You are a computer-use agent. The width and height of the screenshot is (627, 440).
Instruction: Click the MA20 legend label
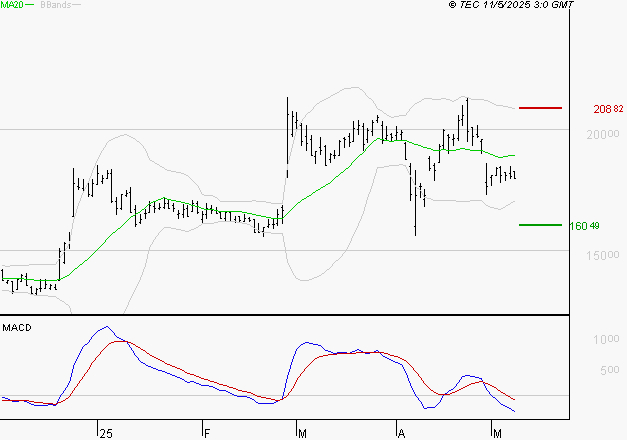pos(12,5)
